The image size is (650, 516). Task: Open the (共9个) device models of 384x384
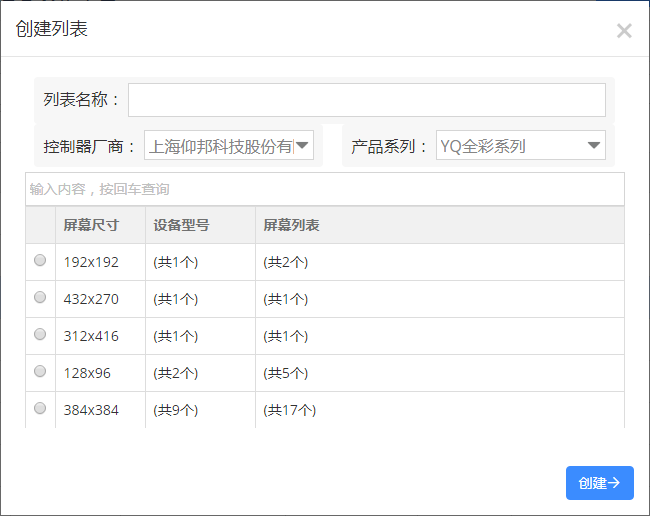click(176, 410)
